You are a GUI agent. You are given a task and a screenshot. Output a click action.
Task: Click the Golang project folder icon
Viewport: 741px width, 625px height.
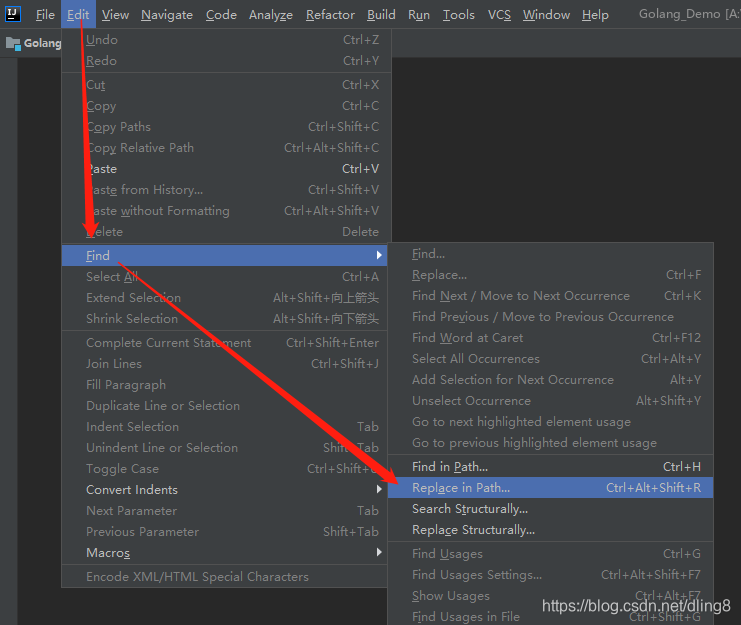pyautogui.click(x=13, y=43)
